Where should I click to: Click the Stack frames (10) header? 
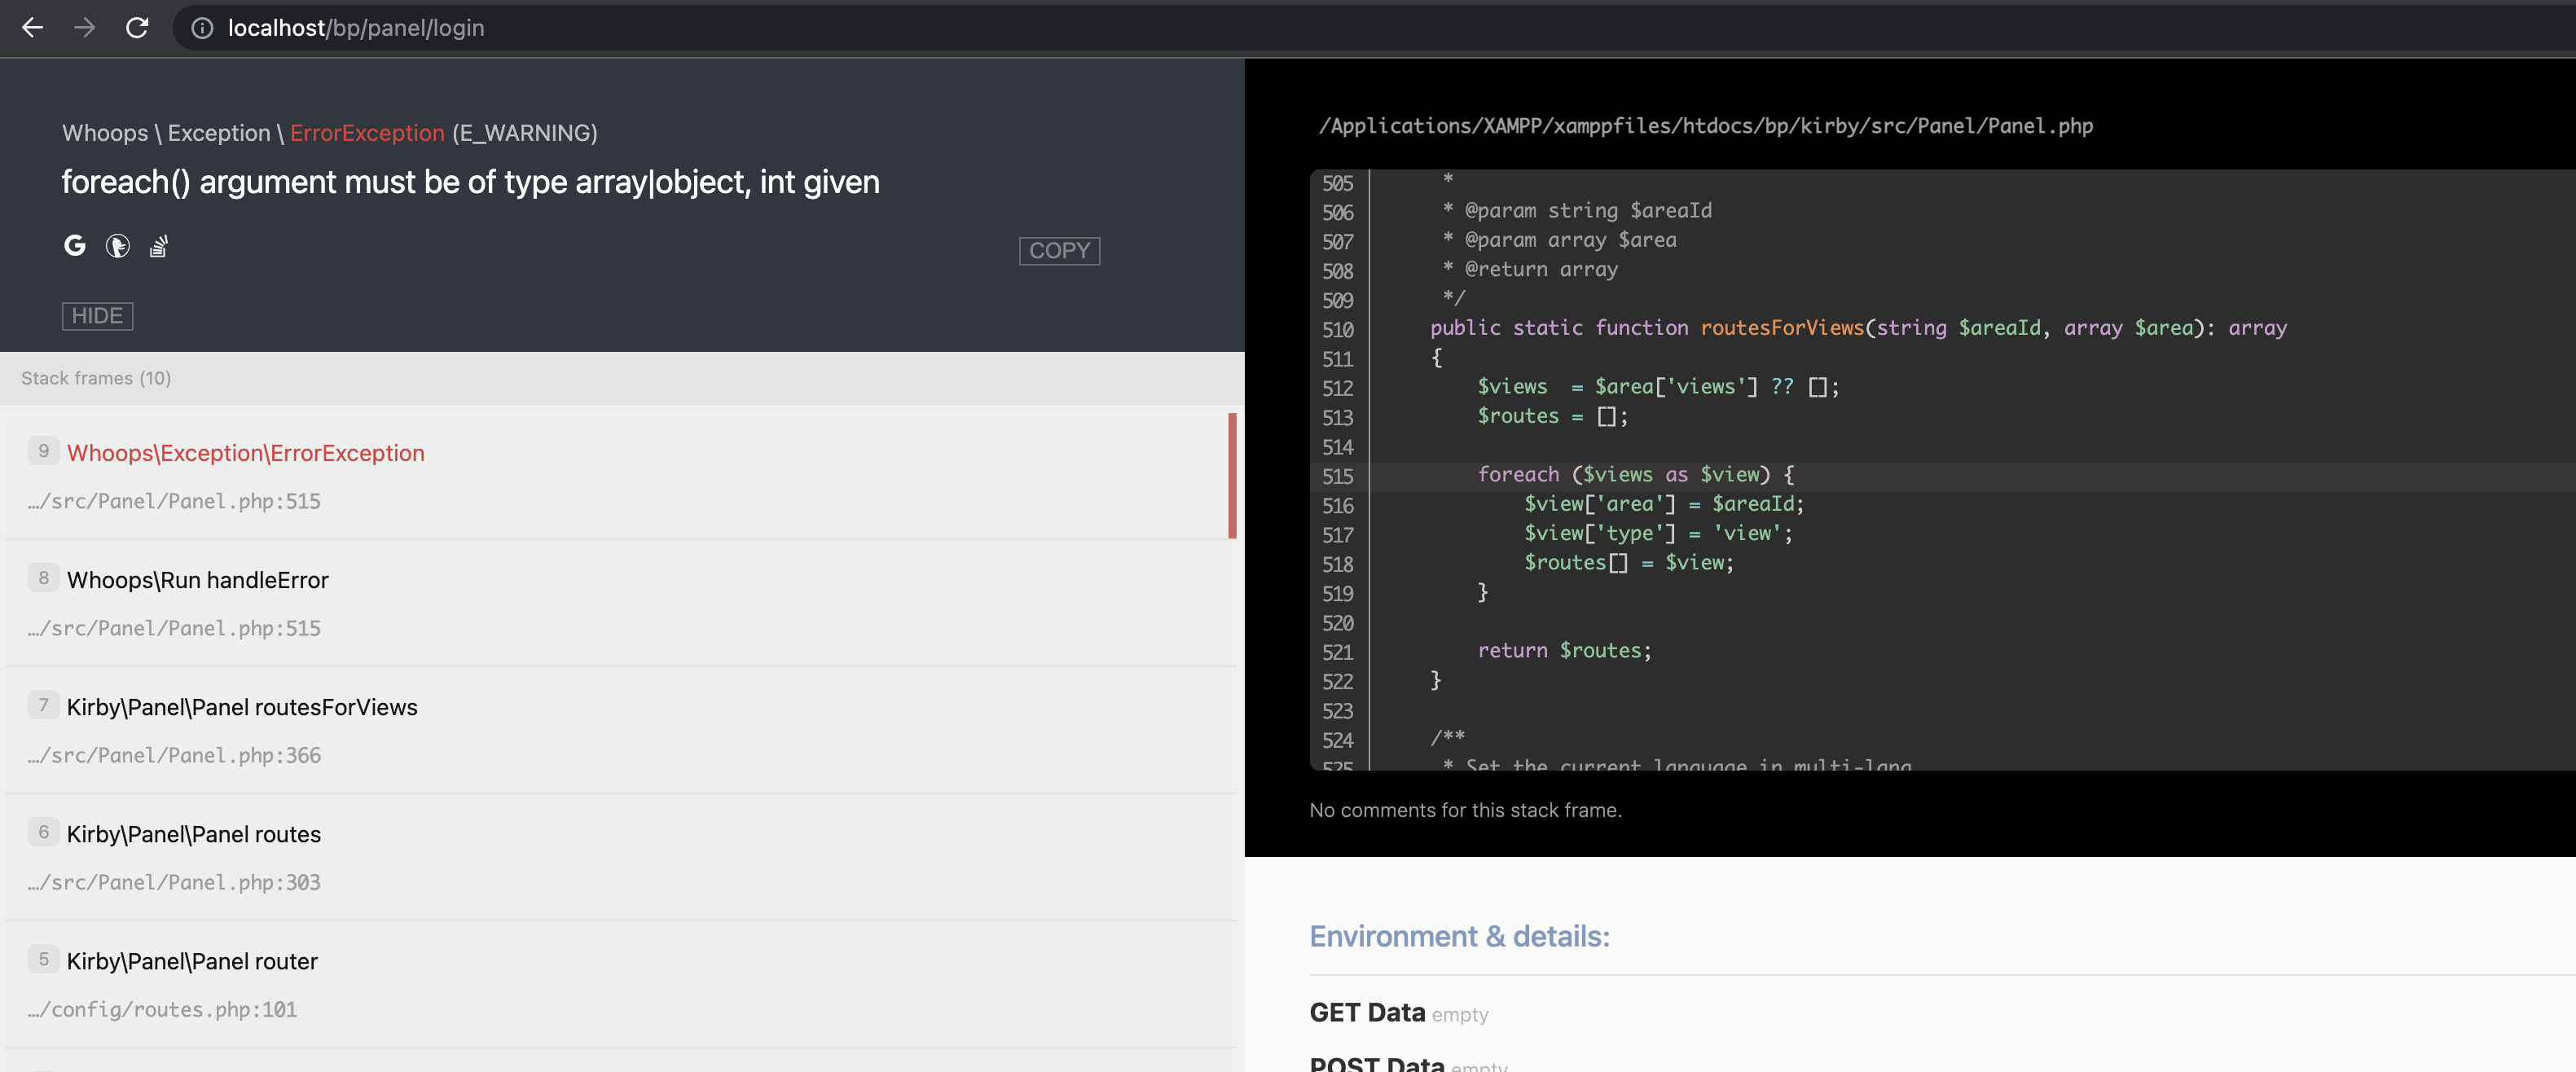pyautogui.click(x=96, y=378)
